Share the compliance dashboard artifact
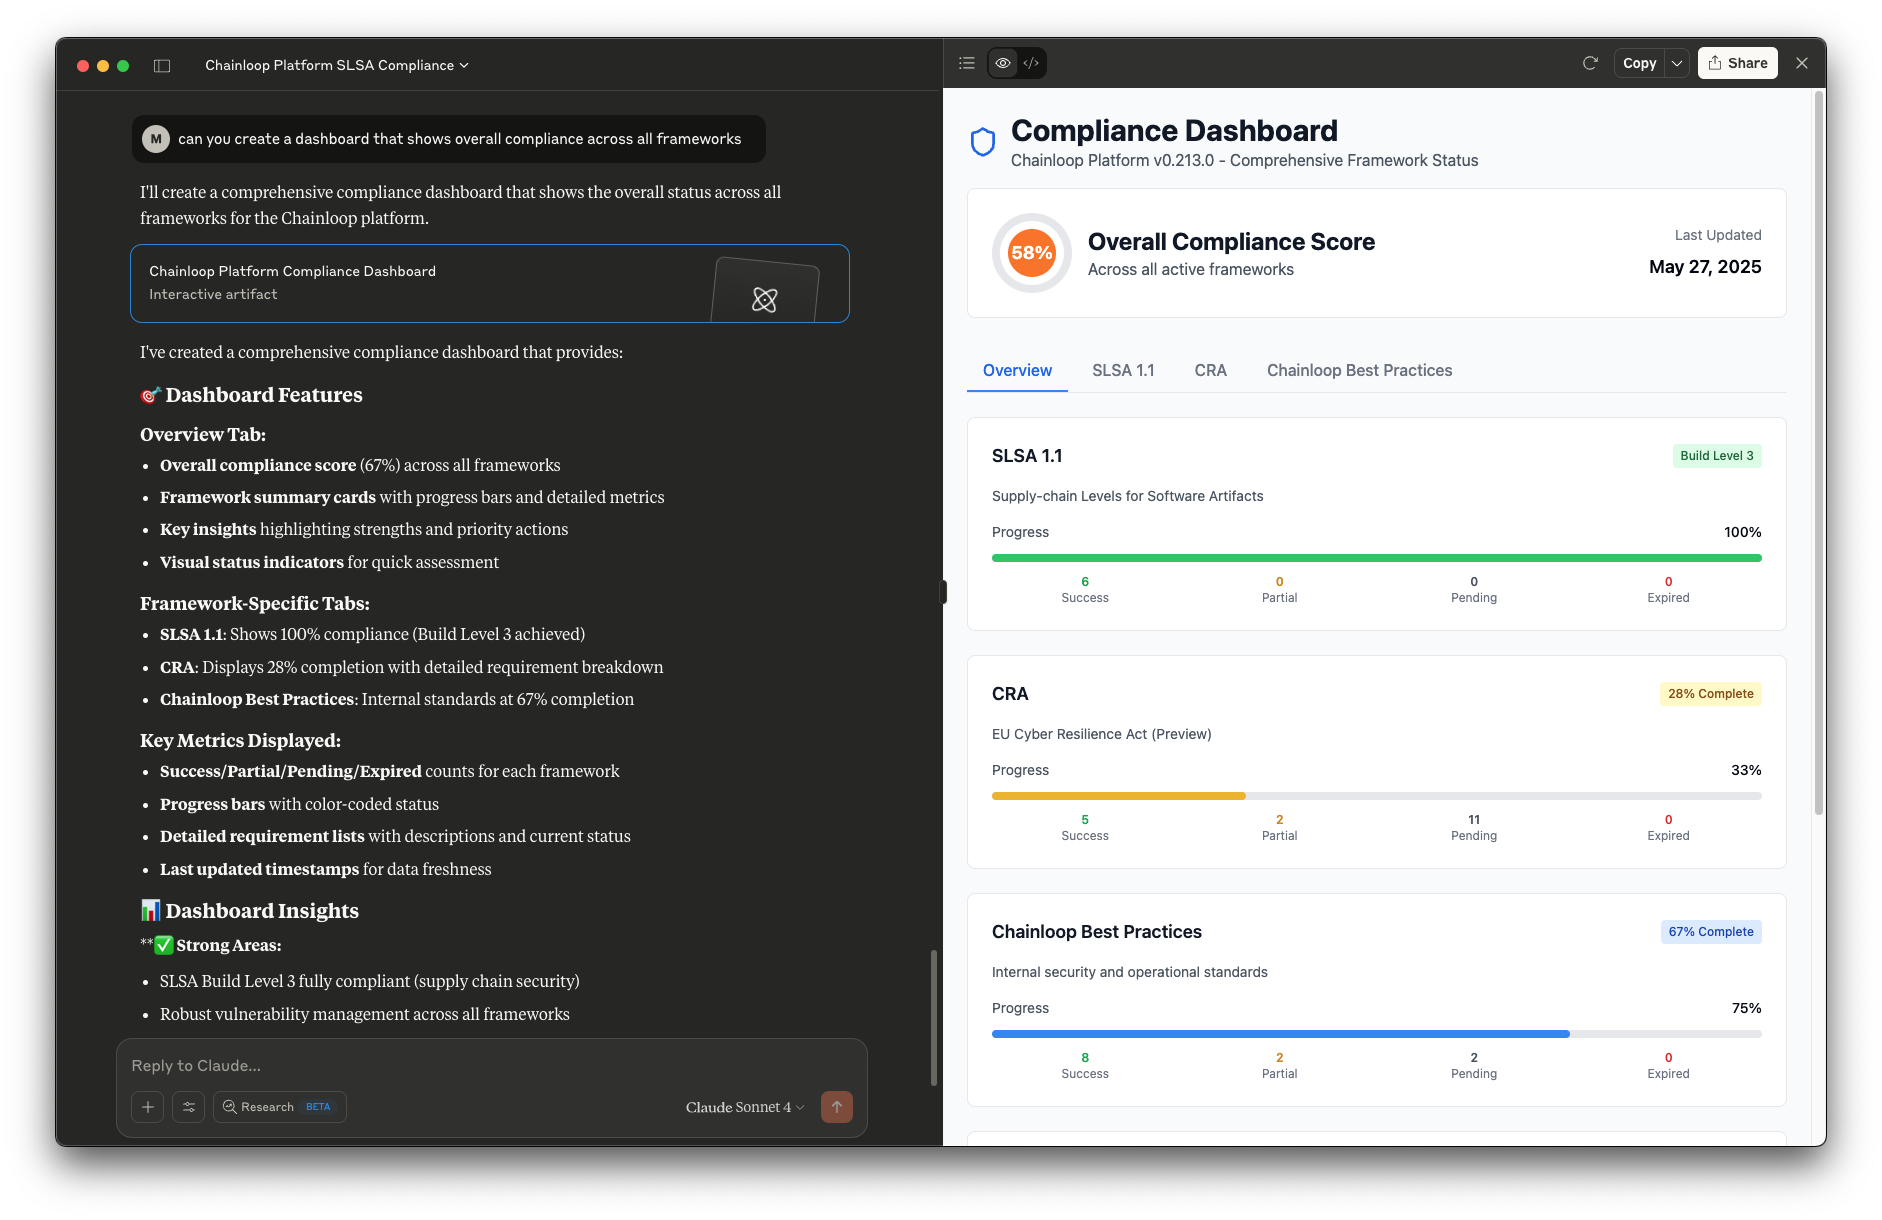This screenshot has width=1882, height=1220. (1737, 63)
